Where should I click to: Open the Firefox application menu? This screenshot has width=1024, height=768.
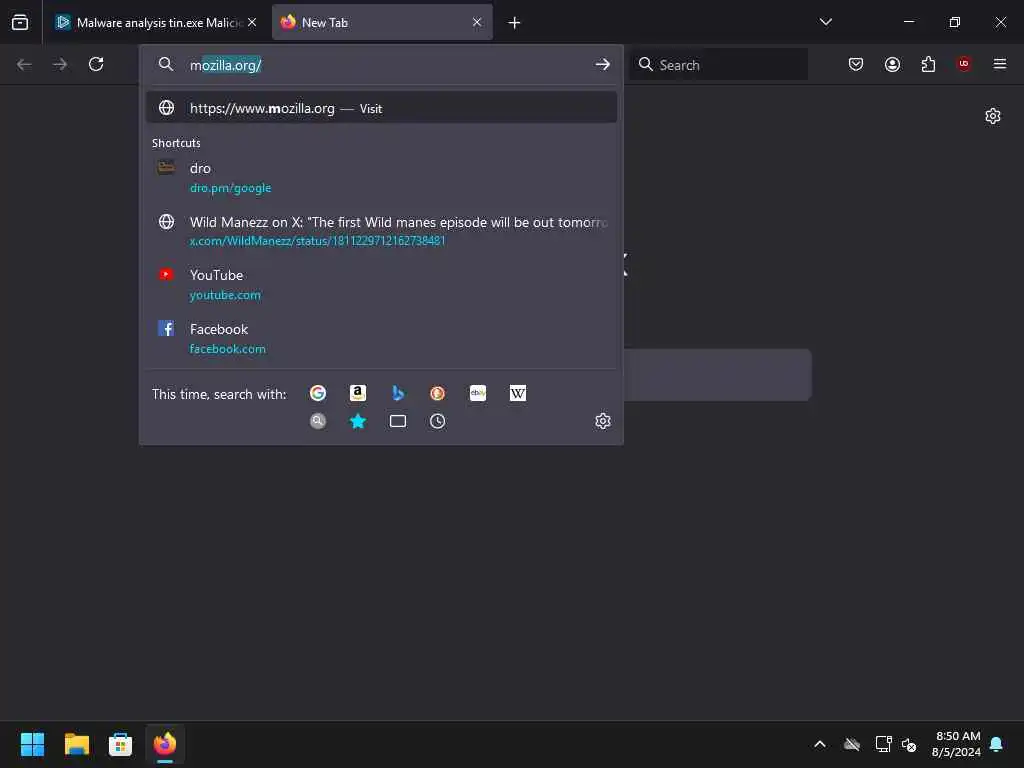(1000, 64)
